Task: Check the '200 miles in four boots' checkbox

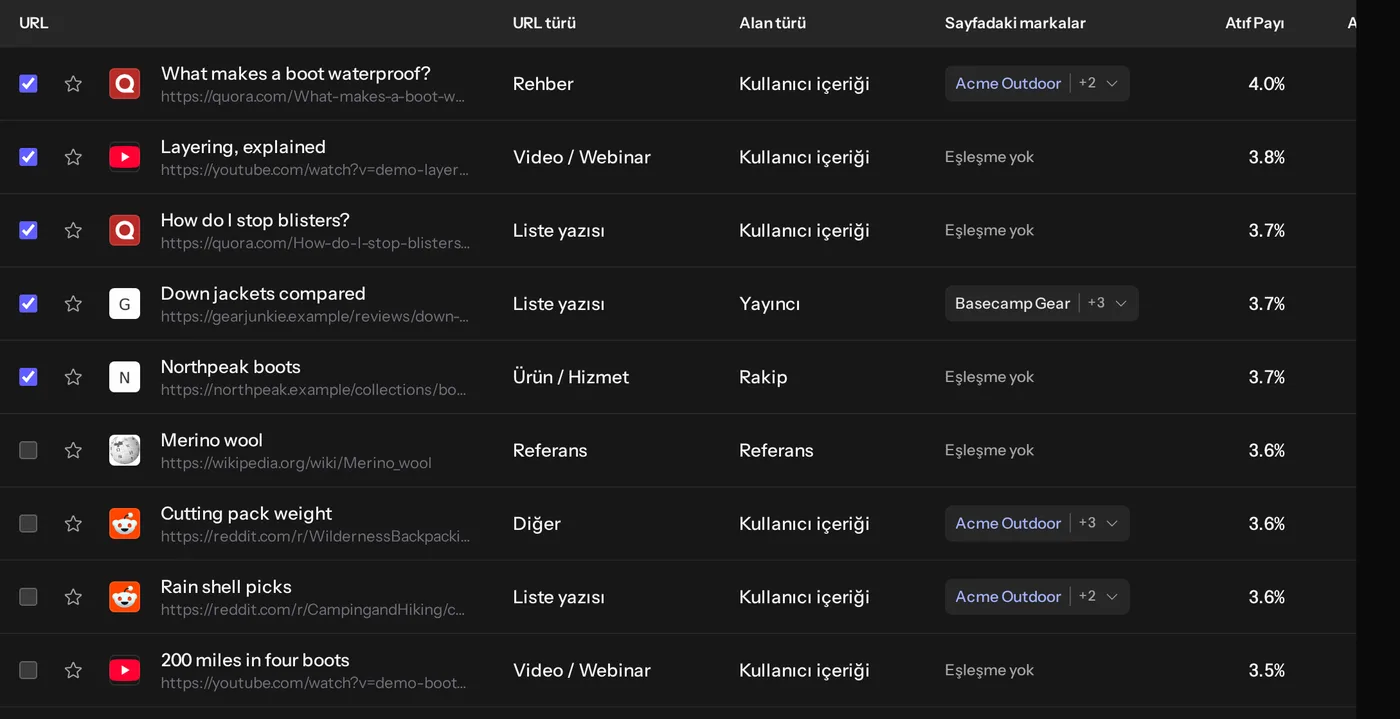Action: (28, 670)
